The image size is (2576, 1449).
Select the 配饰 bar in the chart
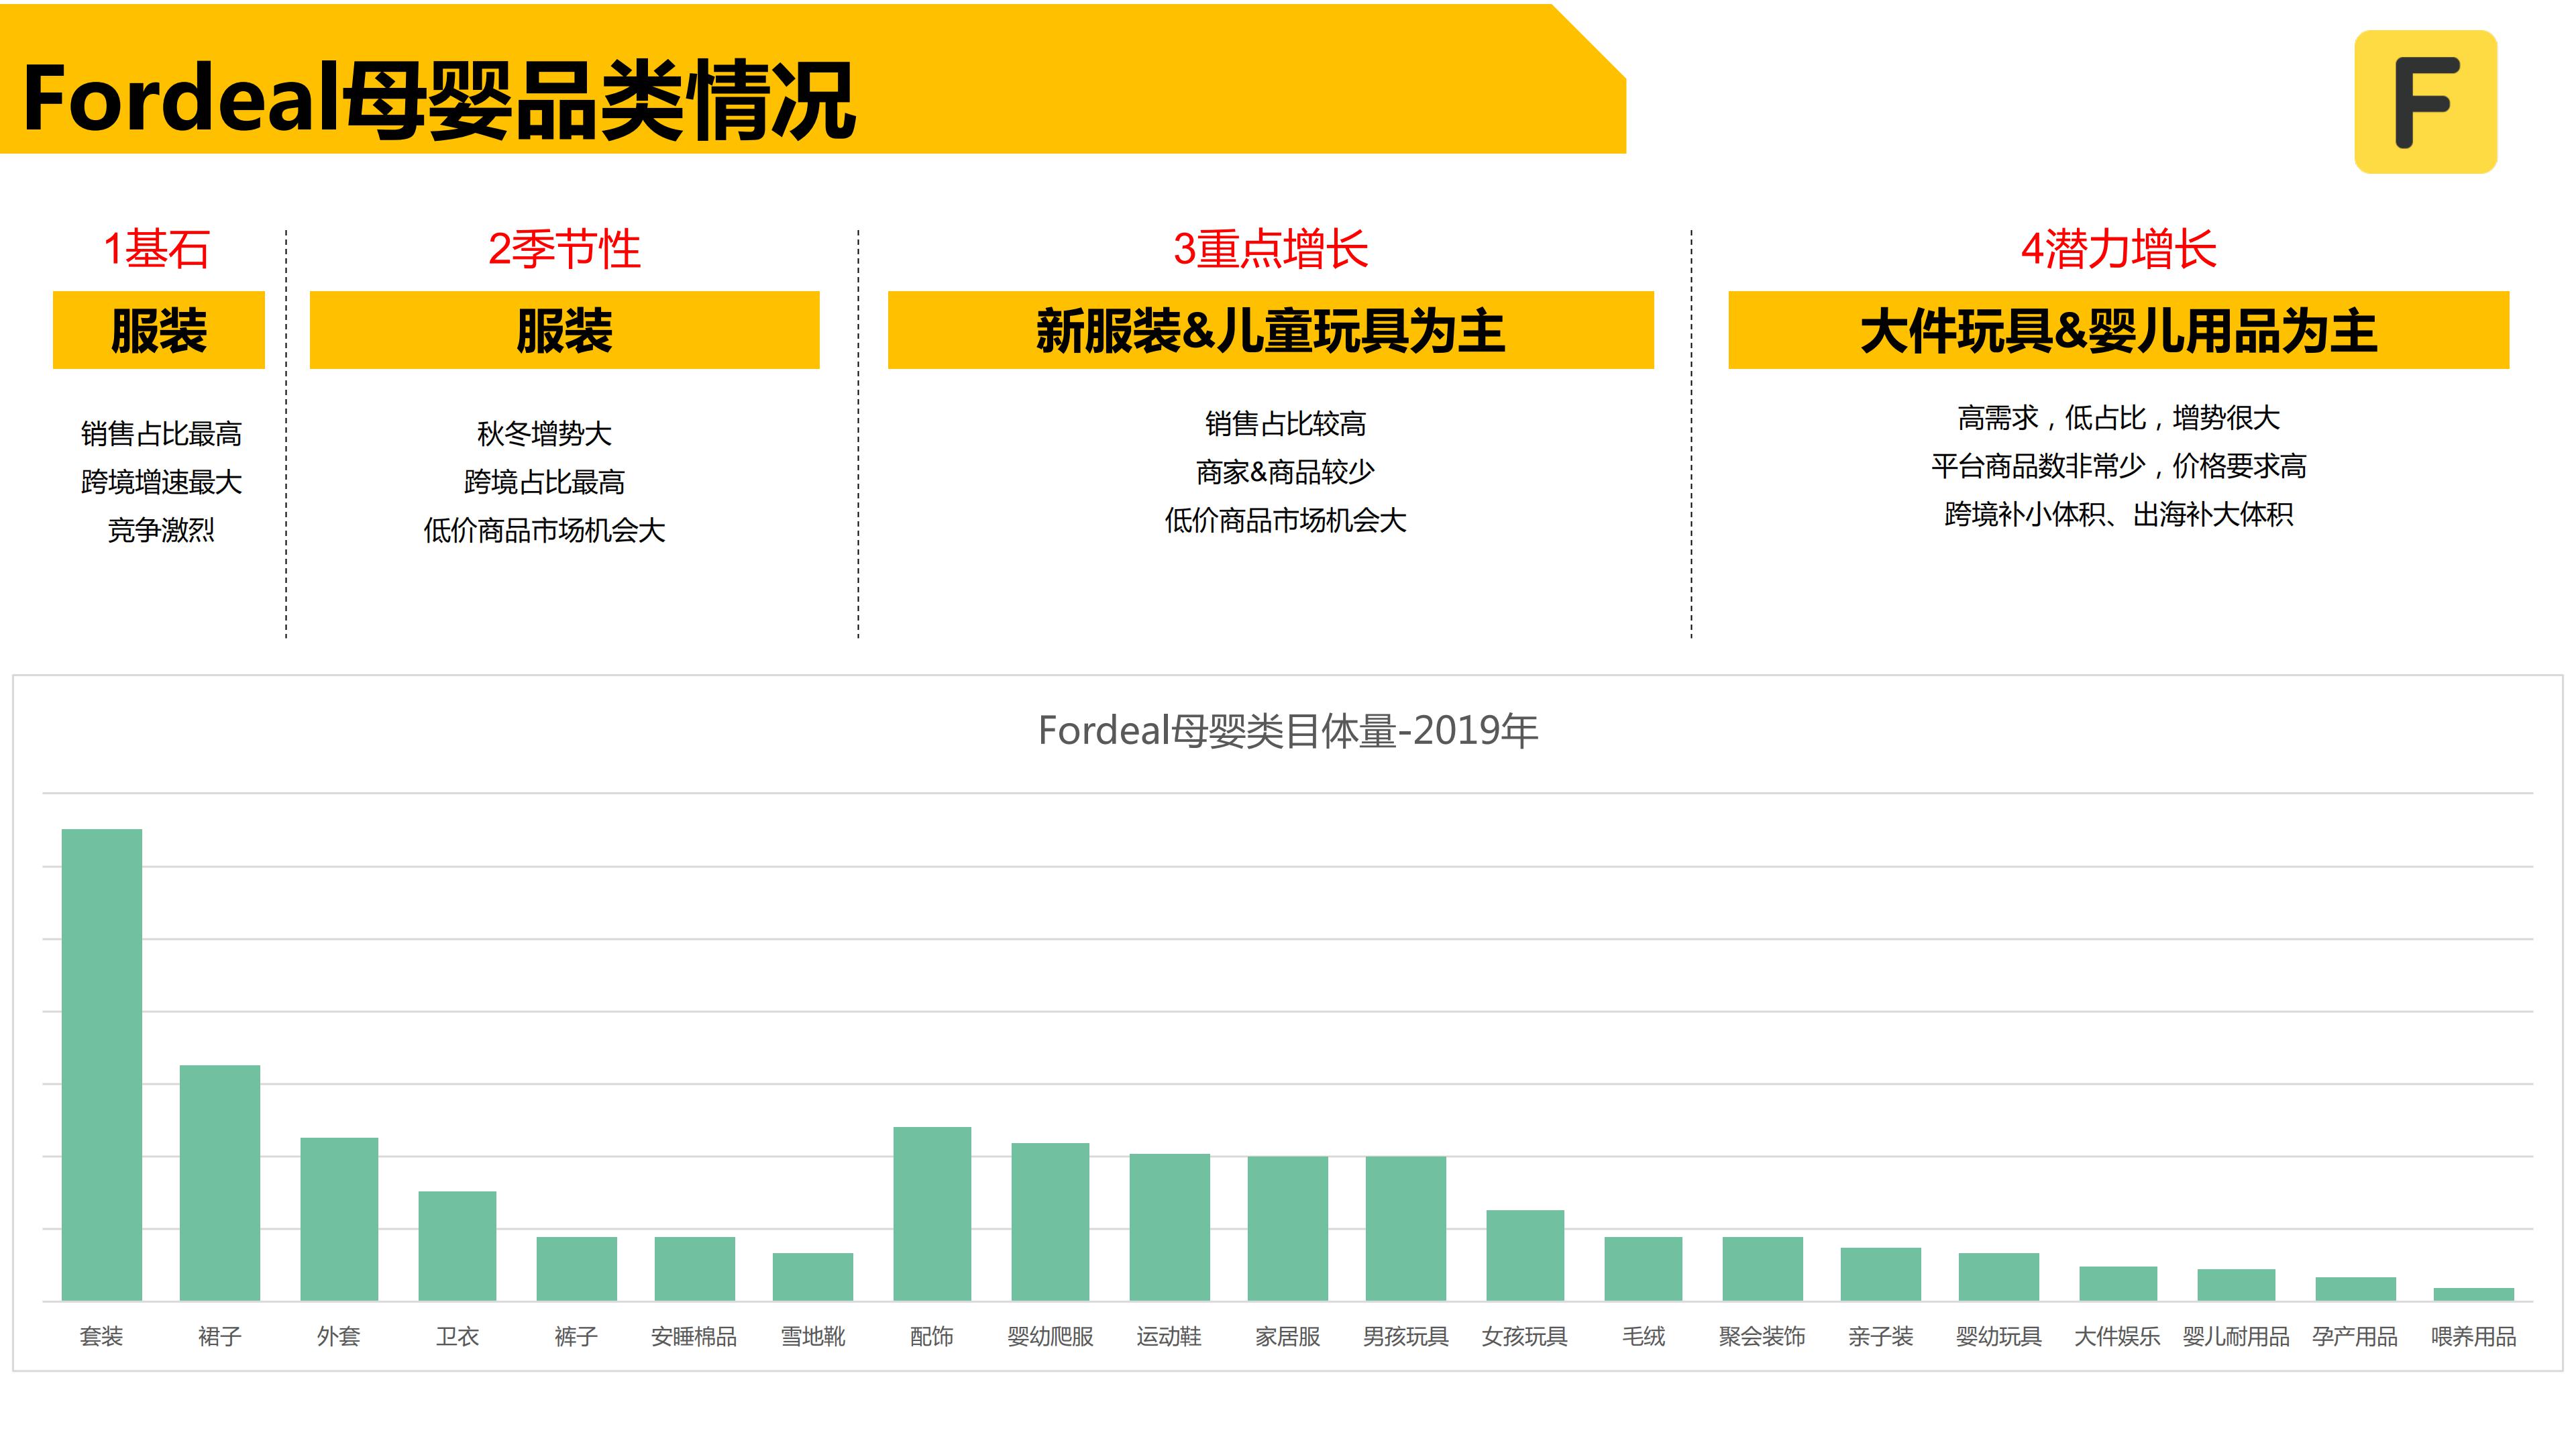coord(932,1214)
